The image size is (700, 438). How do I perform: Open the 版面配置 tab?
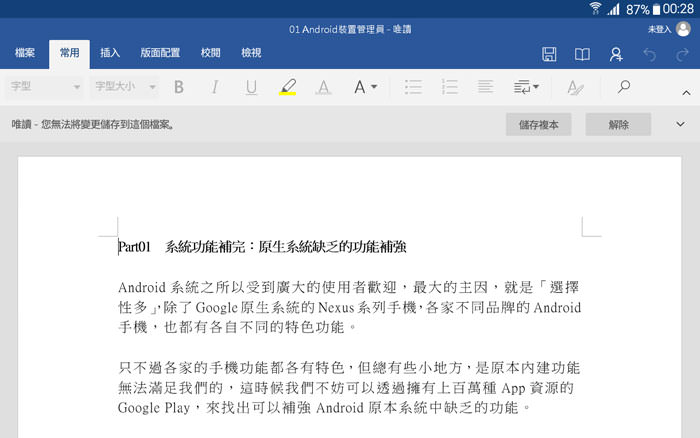[160, 53]
